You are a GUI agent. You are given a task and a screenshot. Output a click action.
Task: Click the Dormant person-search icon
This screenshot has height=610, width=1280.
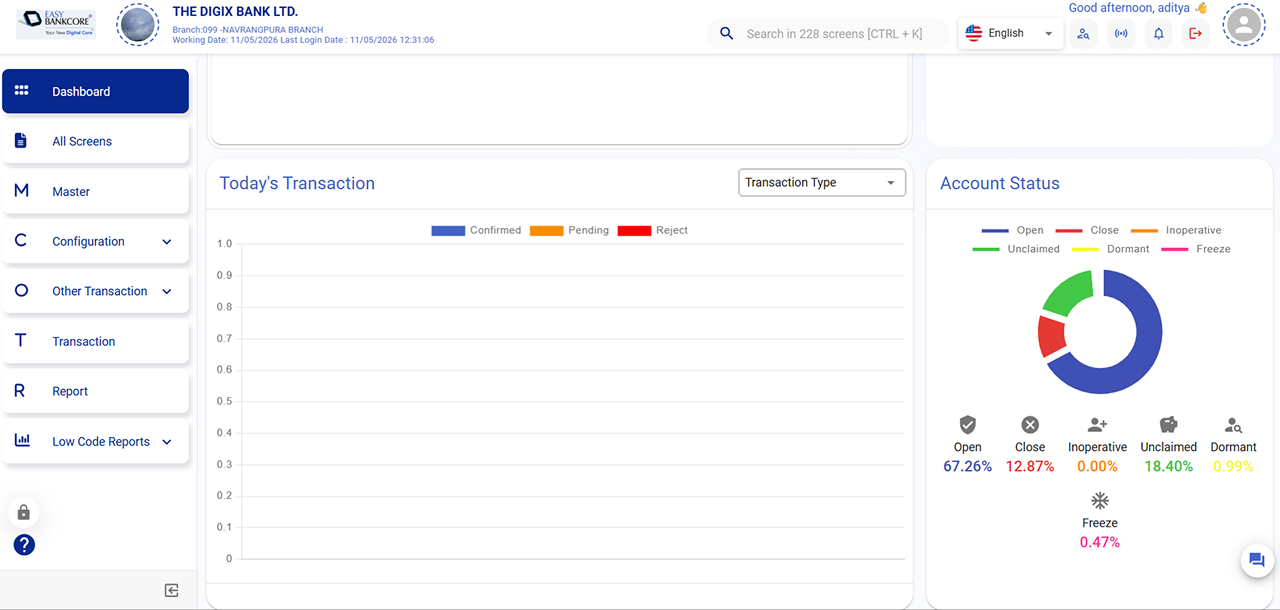point(1233,425)
